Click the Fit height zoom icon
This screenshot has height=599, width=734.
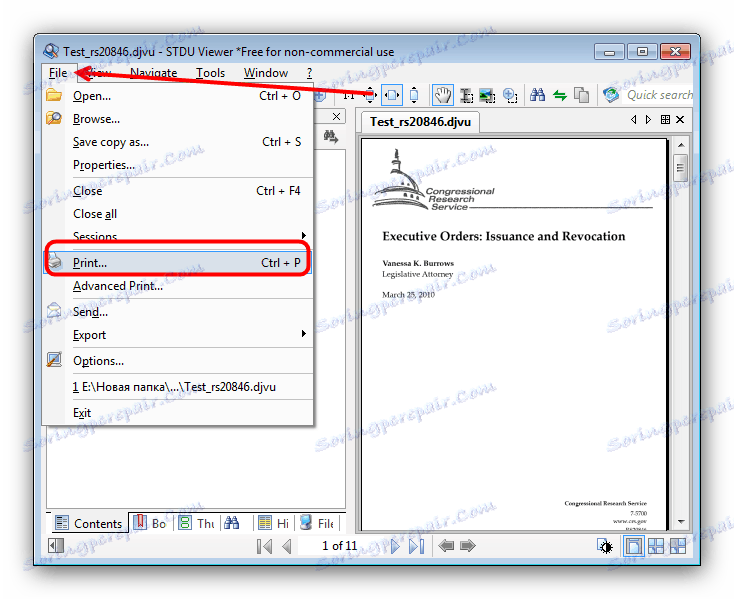pyautogui.click(x=414, y=95)
